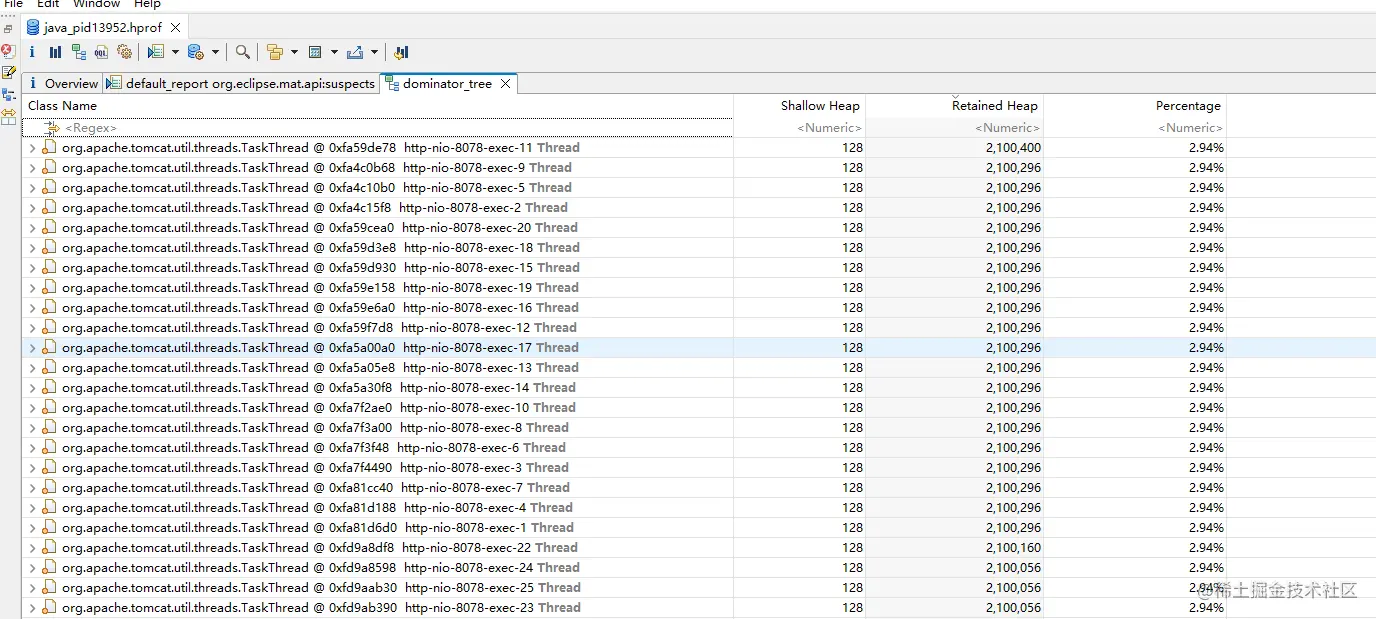The height and width of the screenshot is (619, 1376).
Task: Open the Query Browser database icon
Action: pos(196,52)
